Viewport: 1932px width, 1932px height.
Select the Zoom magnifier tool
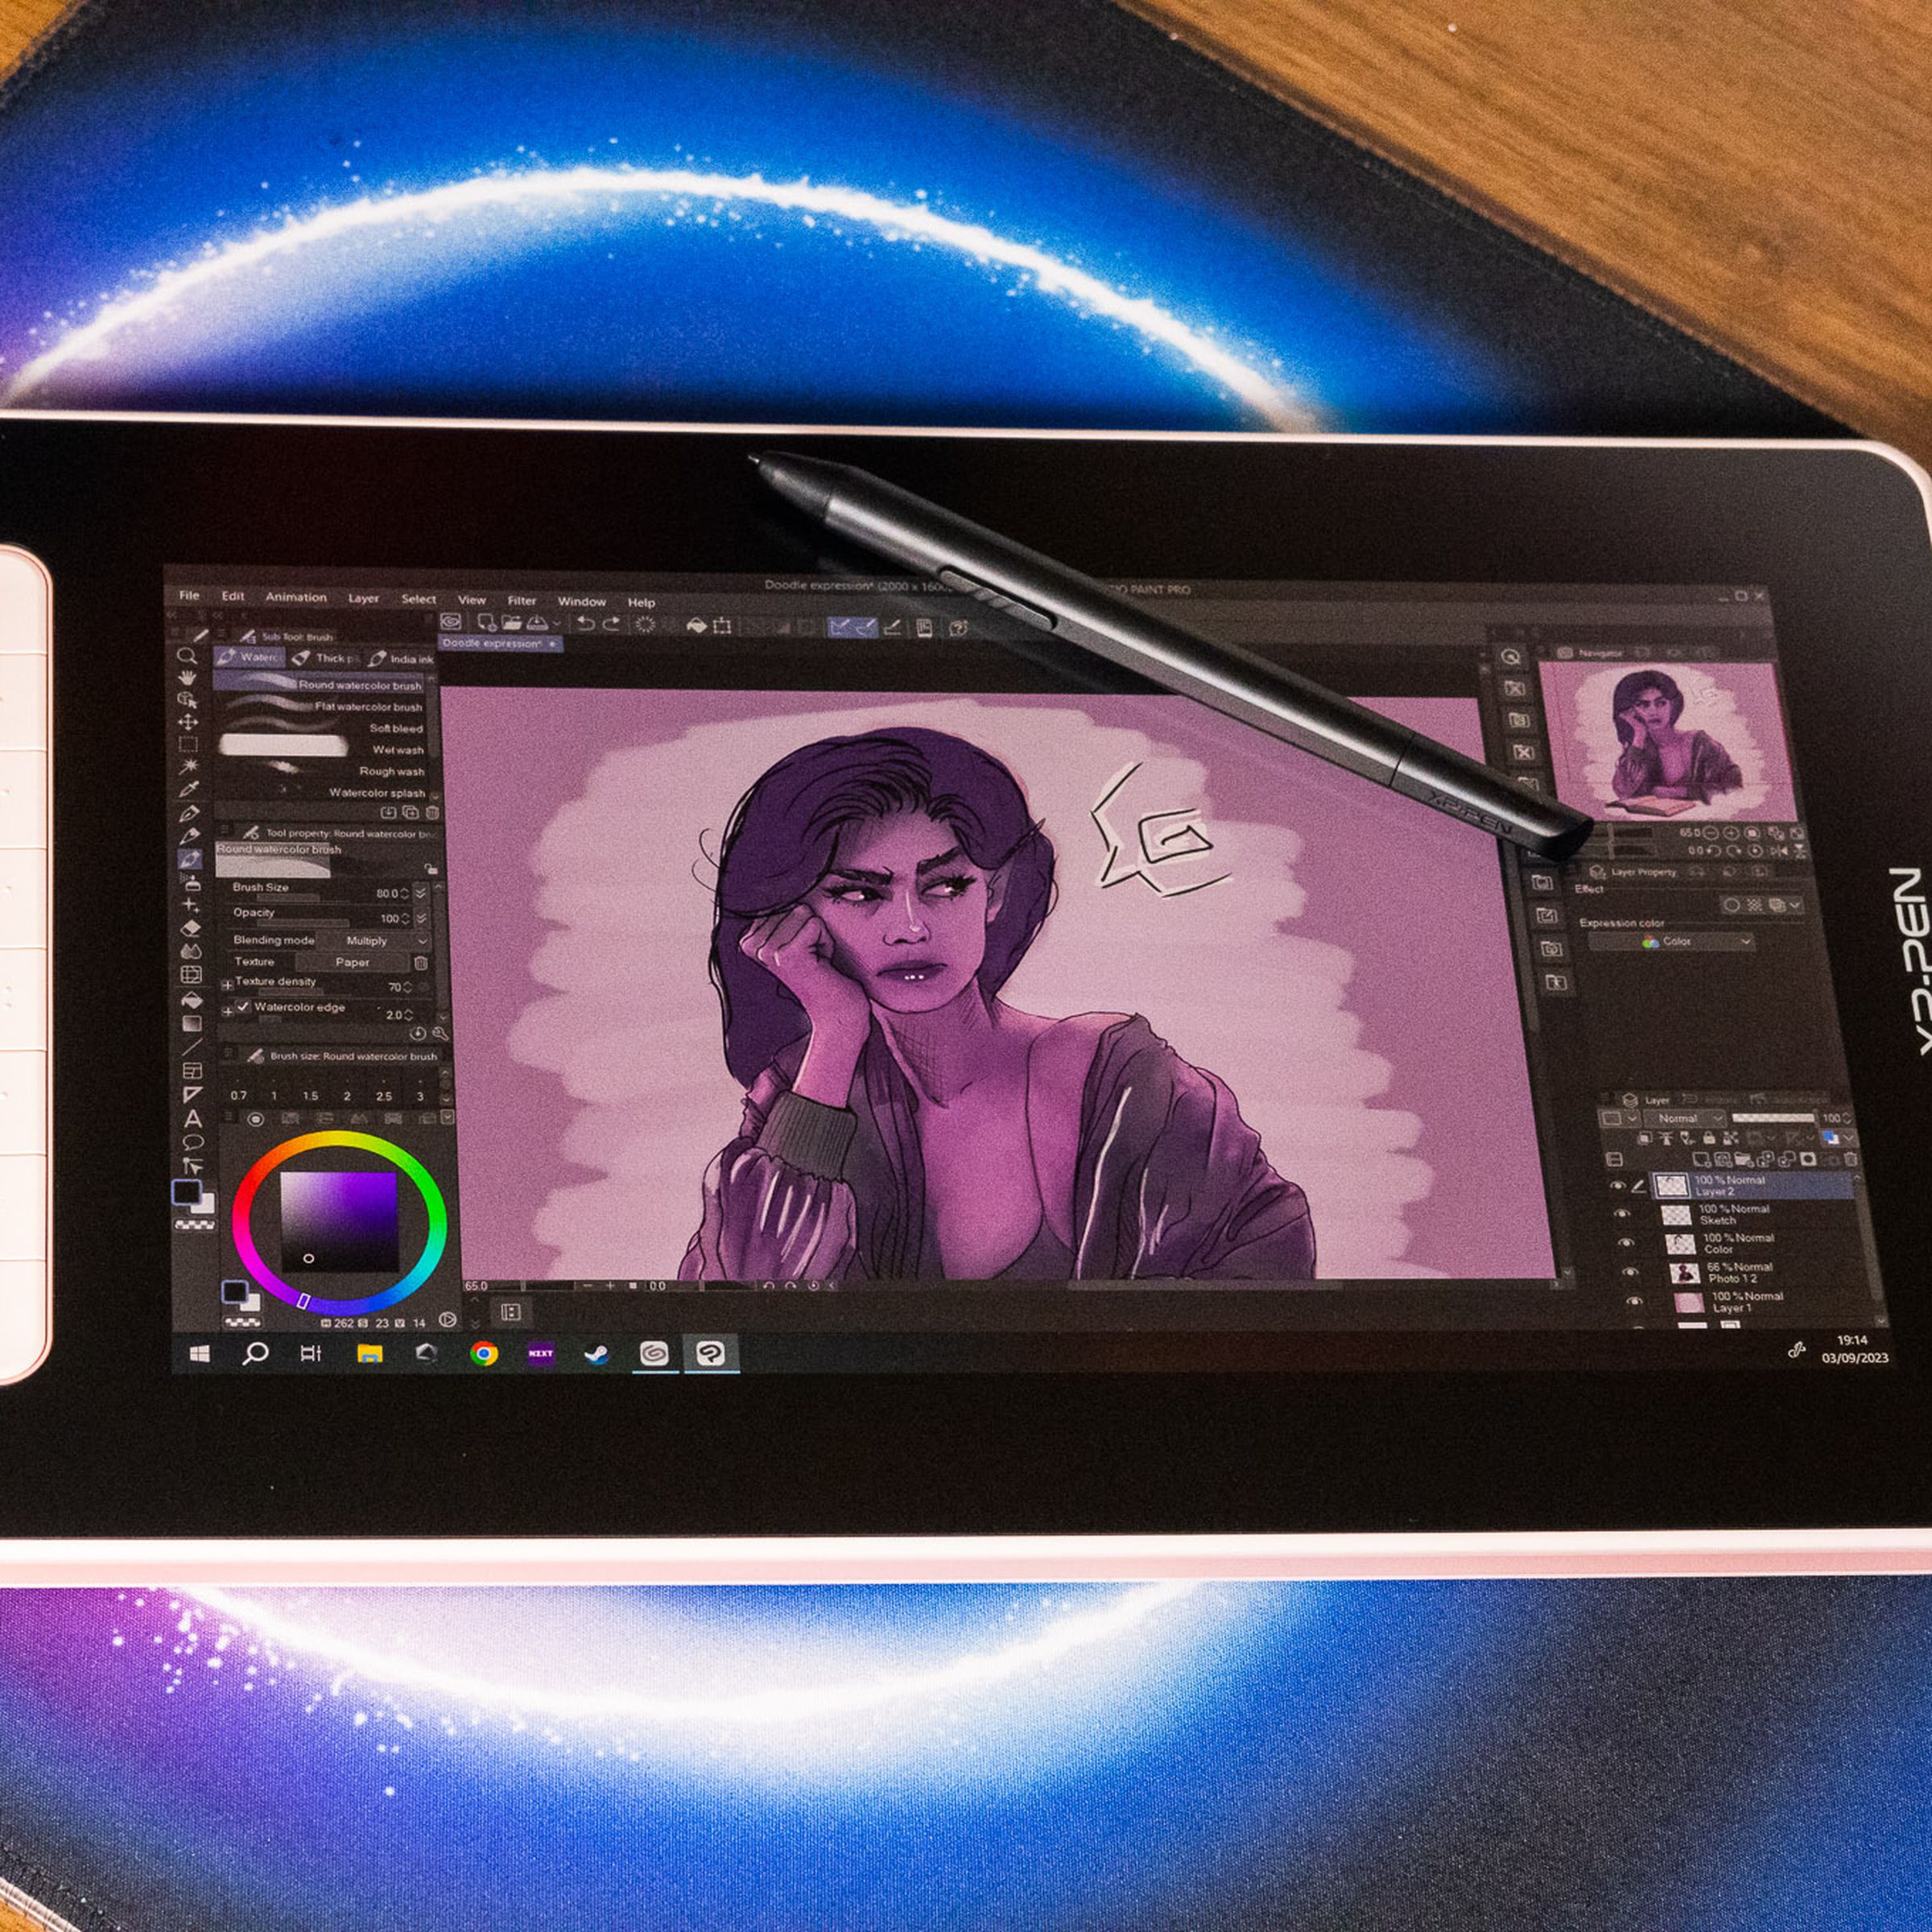pyautogui.click(x=188, y=655)
